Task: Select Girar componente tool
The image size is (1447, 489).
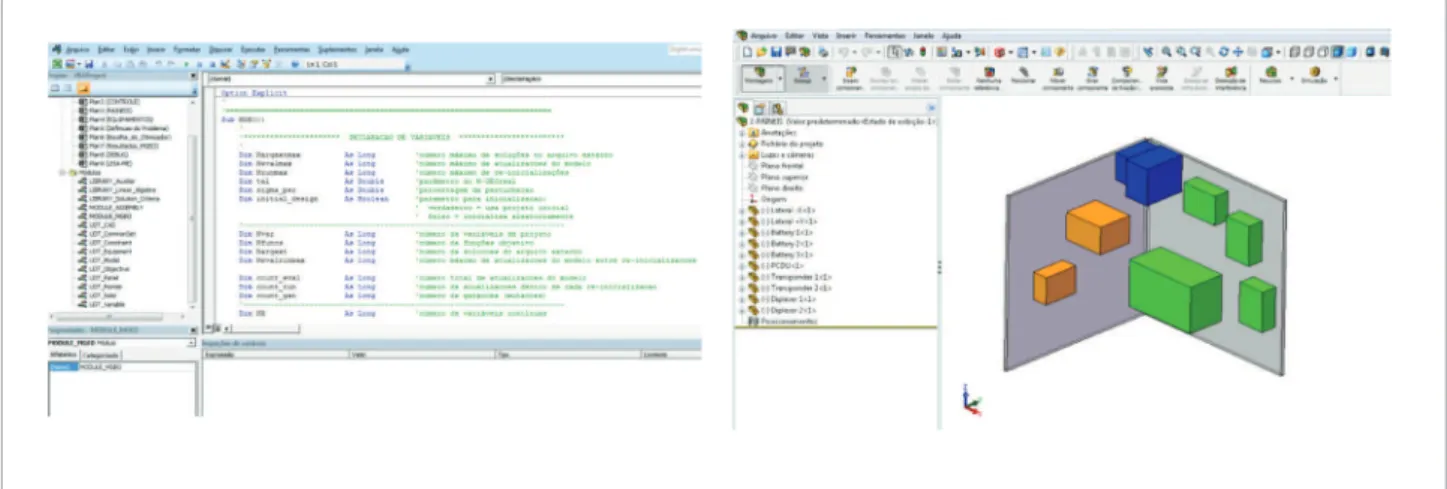Action: (x=1091, y=78)
